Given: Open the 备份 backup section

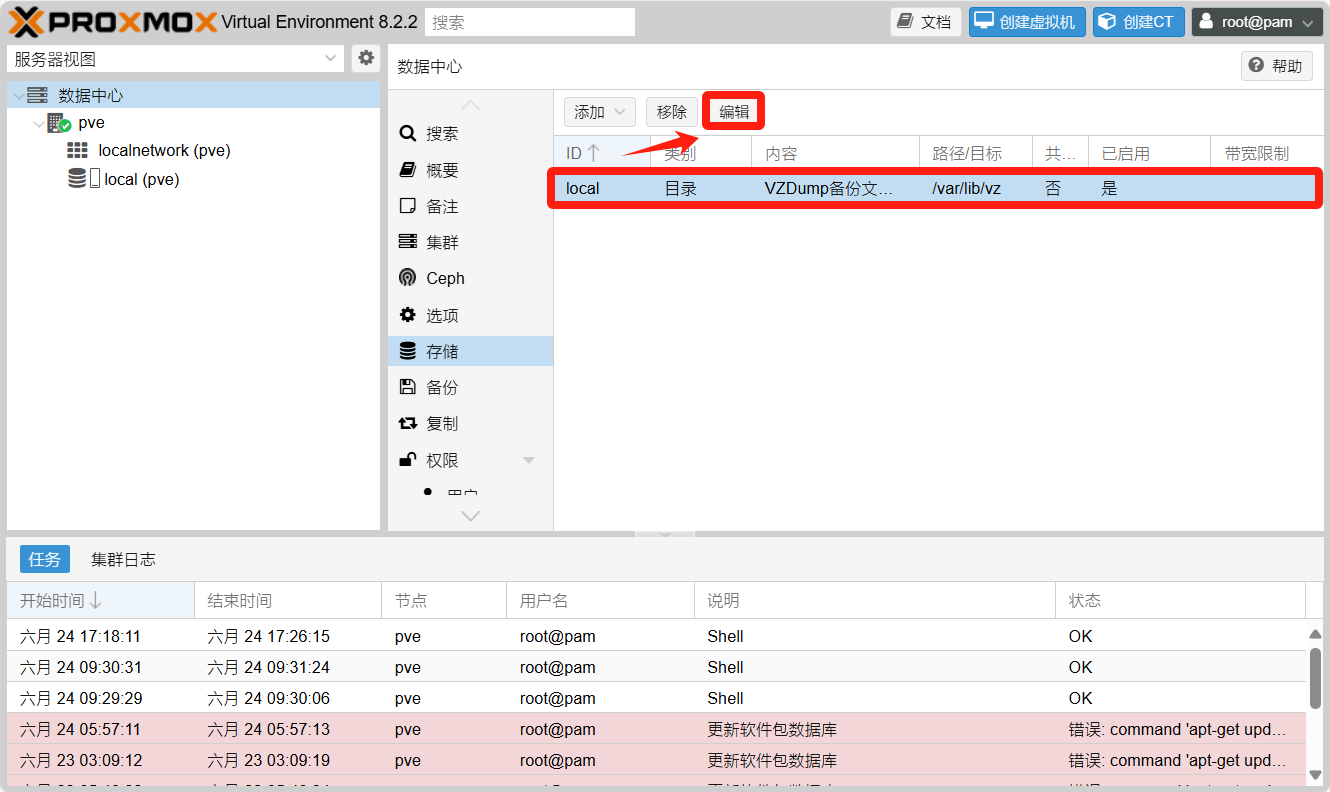Looking at the screenshot, I should pos(441,387).
